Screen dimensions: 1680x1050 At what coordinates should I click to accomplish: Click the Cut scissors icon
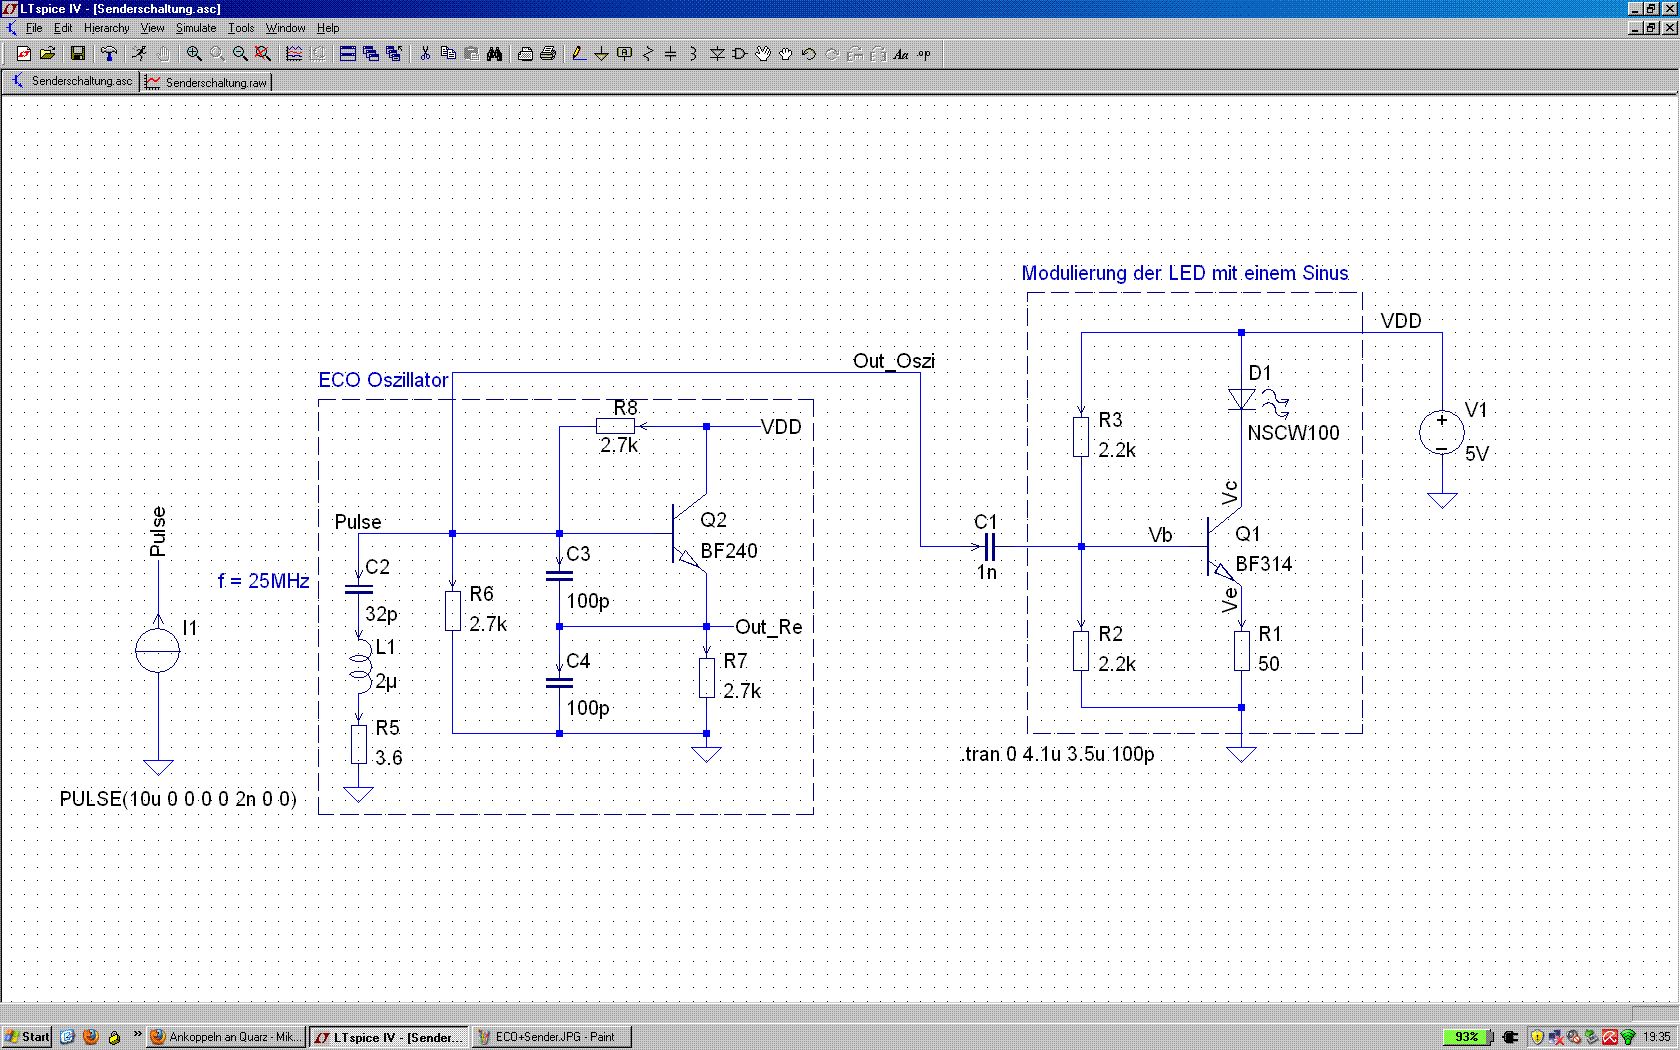coord(425,54)
